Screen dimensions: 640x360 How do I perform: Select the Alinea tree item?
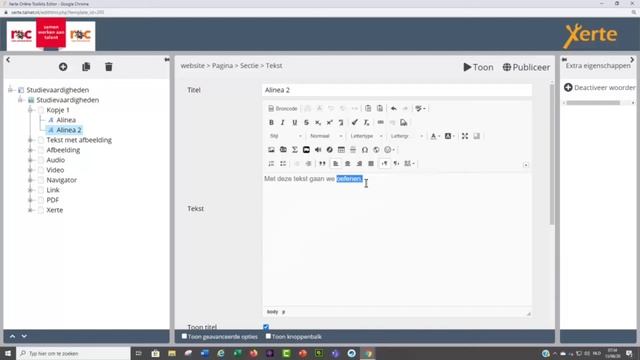(x=66, y=120)
